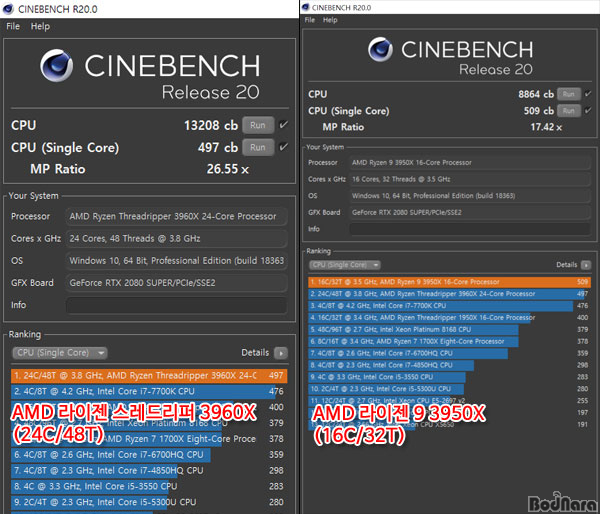Toggle Single Core checkbox in right window

[588, 110]
